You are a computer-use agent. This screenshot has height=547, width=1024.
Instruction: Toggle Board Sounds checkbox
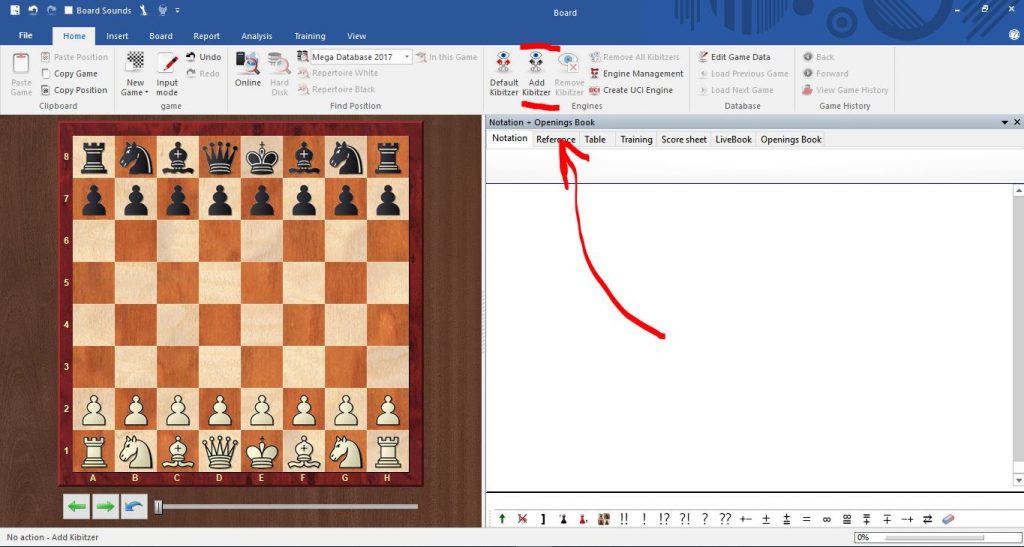coord(69,10)
